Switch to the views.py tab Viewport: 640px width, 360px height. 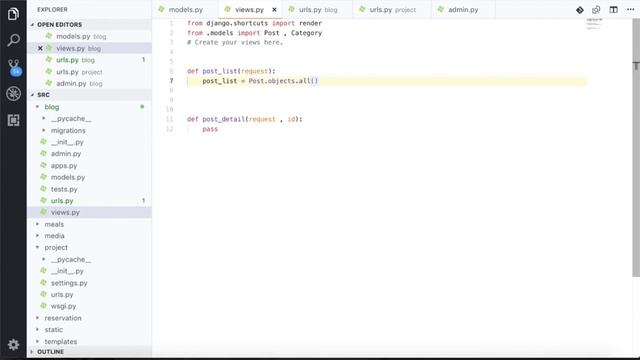pos(250,10)
